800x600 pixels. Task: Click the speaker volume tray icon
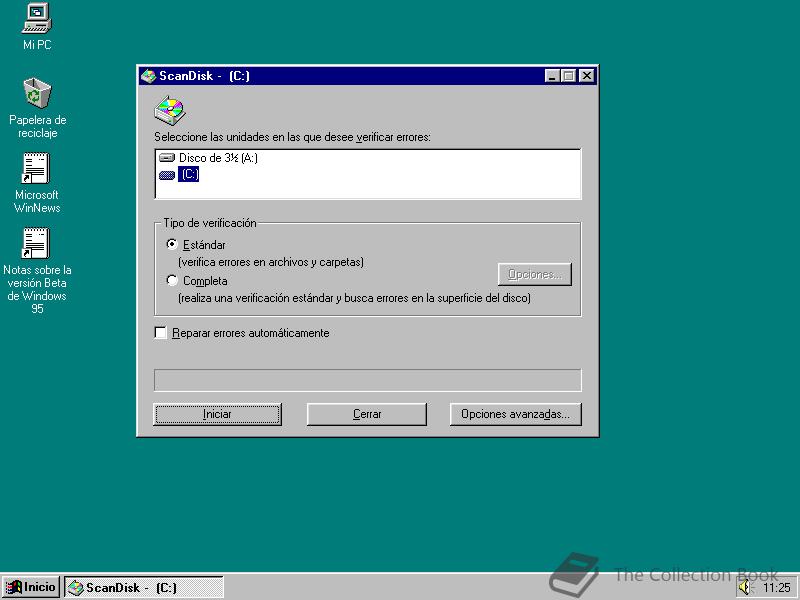point(746,587)
